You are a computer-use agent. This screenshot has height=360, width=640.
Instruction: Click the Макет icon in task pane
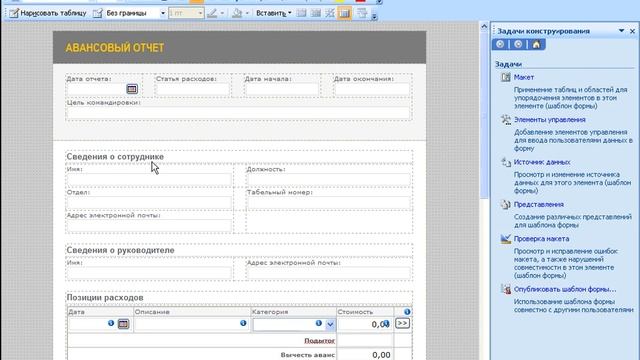coord(506,77)
